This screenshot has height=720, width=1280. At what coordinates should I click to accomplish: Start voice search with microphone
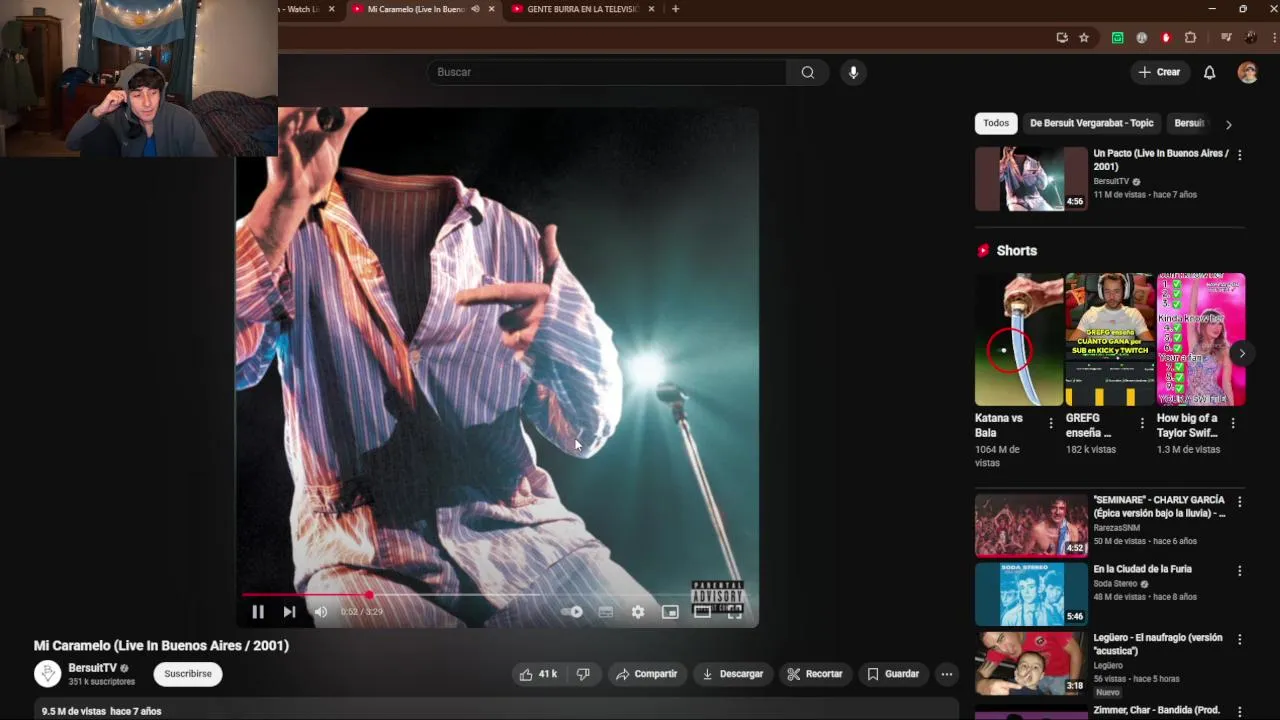point(853,72)
